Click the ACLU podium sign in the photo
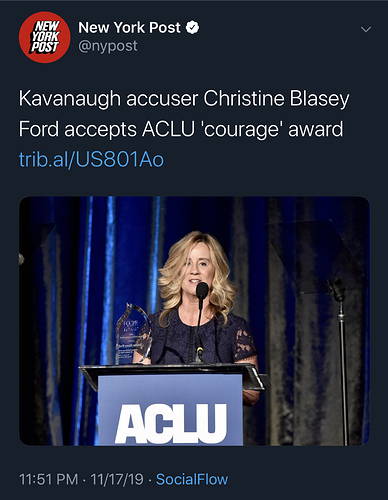The image size is (388, 500). pyautogui.click(x=170, y=410)
